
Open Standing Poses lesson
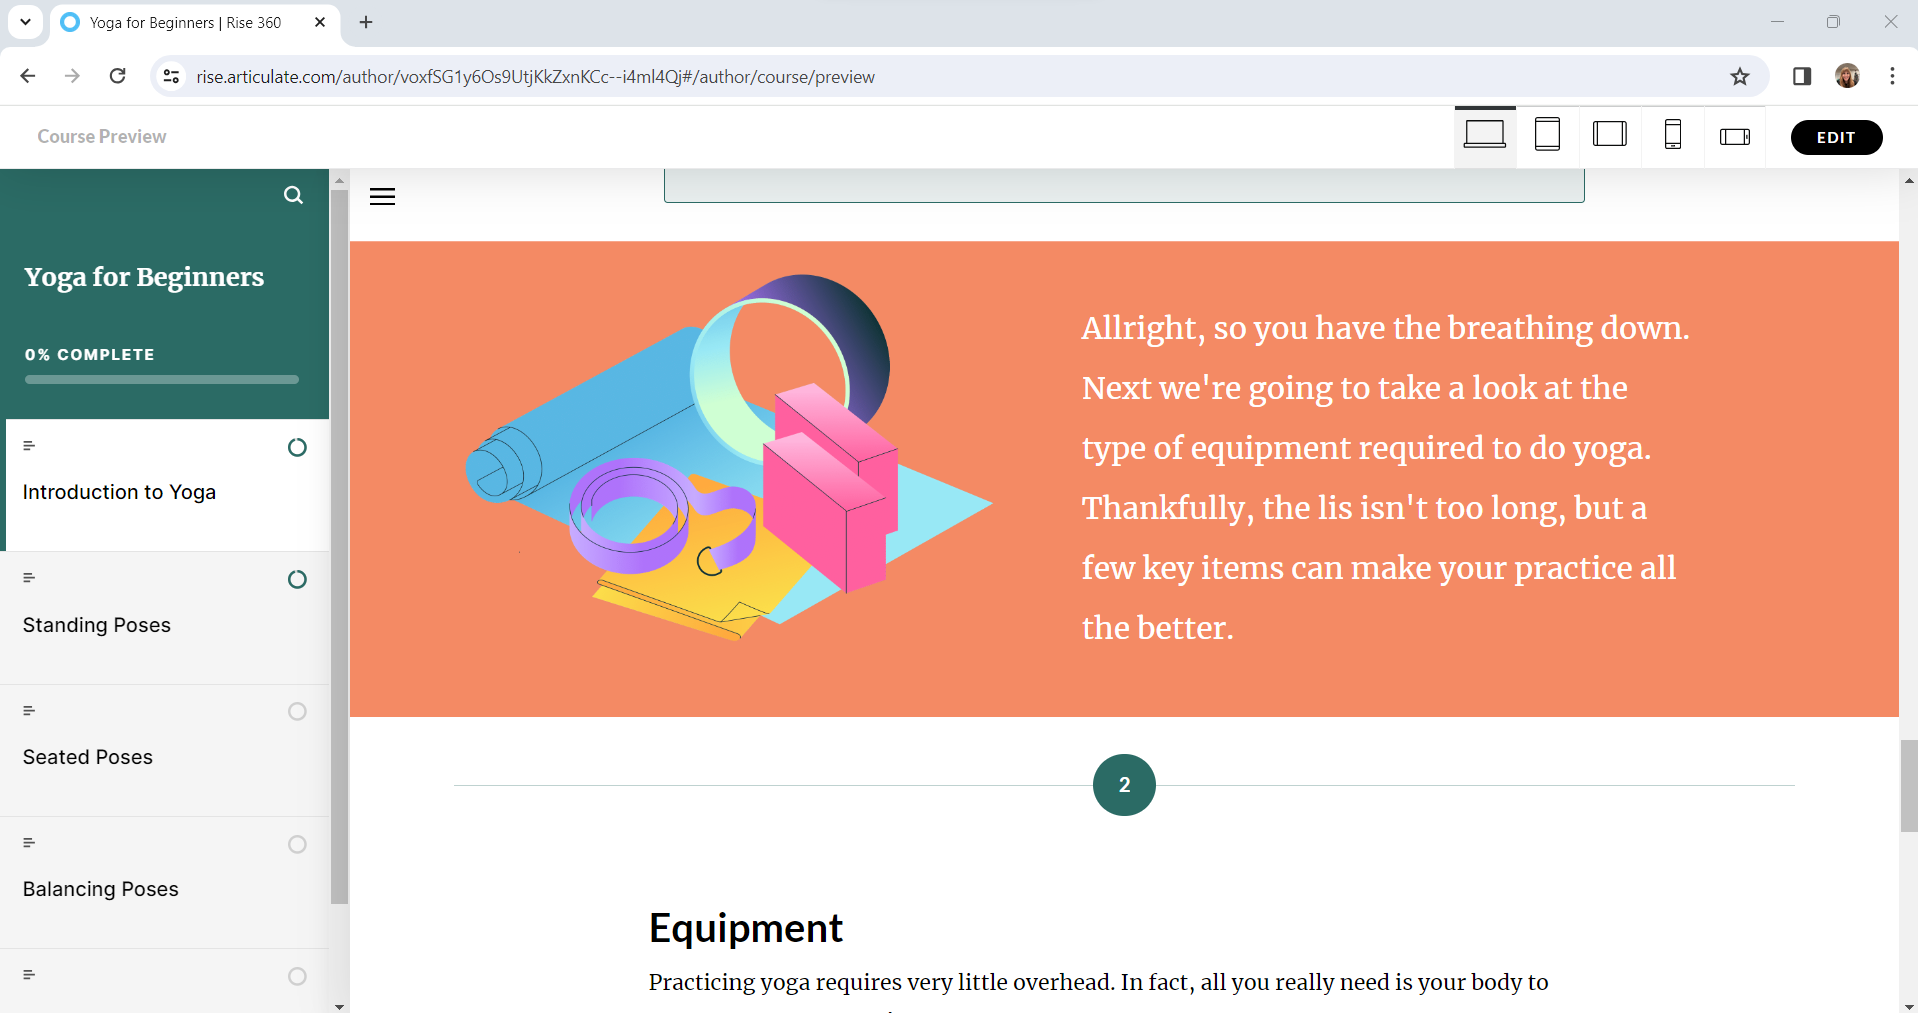point(164,618)
